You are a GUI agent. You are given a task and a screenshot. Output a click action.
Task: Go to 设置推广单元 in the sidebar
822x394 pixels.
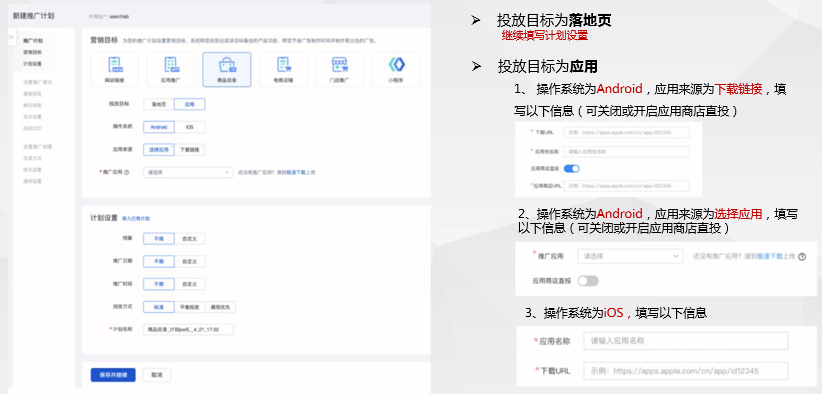[x=38, y=82]
